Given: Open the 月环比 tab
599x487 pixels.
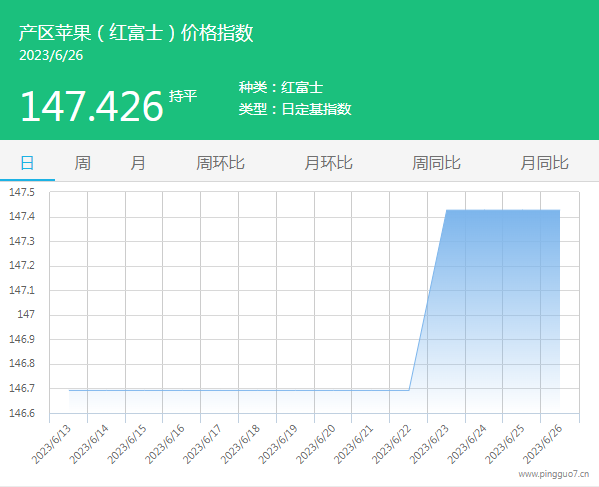Looking at the screenshot, I should [329, 163].
